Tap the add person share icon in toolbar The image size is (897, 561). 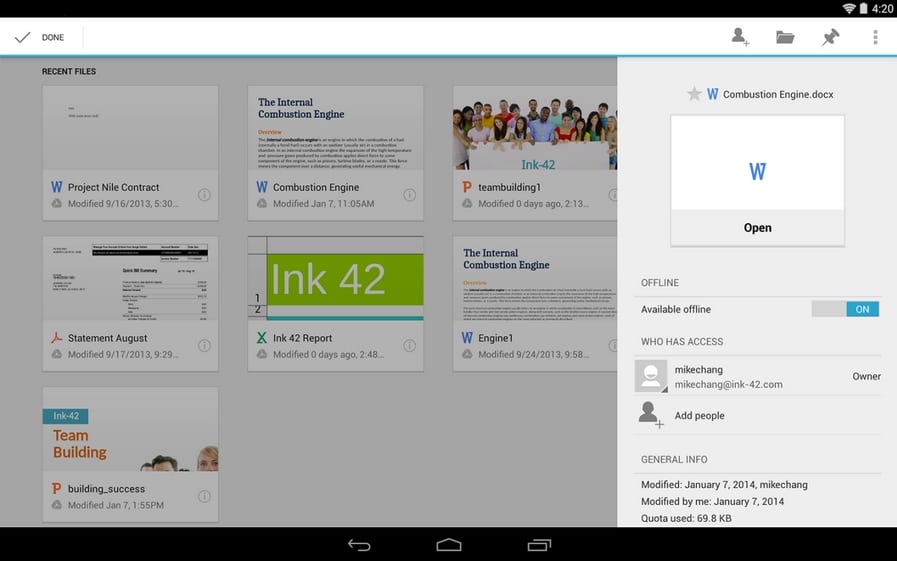[740, 37]
